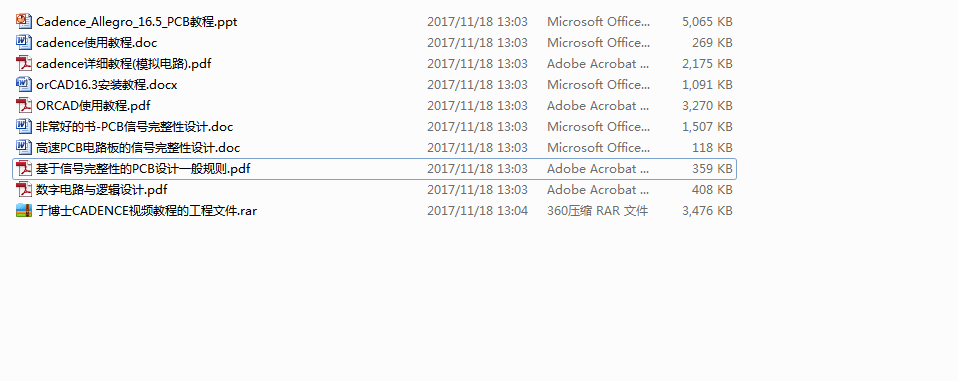Screen dimensions: 958x381
Task: Click the RAR archive icon of 于博士CADENCE视频教程的工程文件.rar
Action: pyautogui.click(x=23, y=211)
